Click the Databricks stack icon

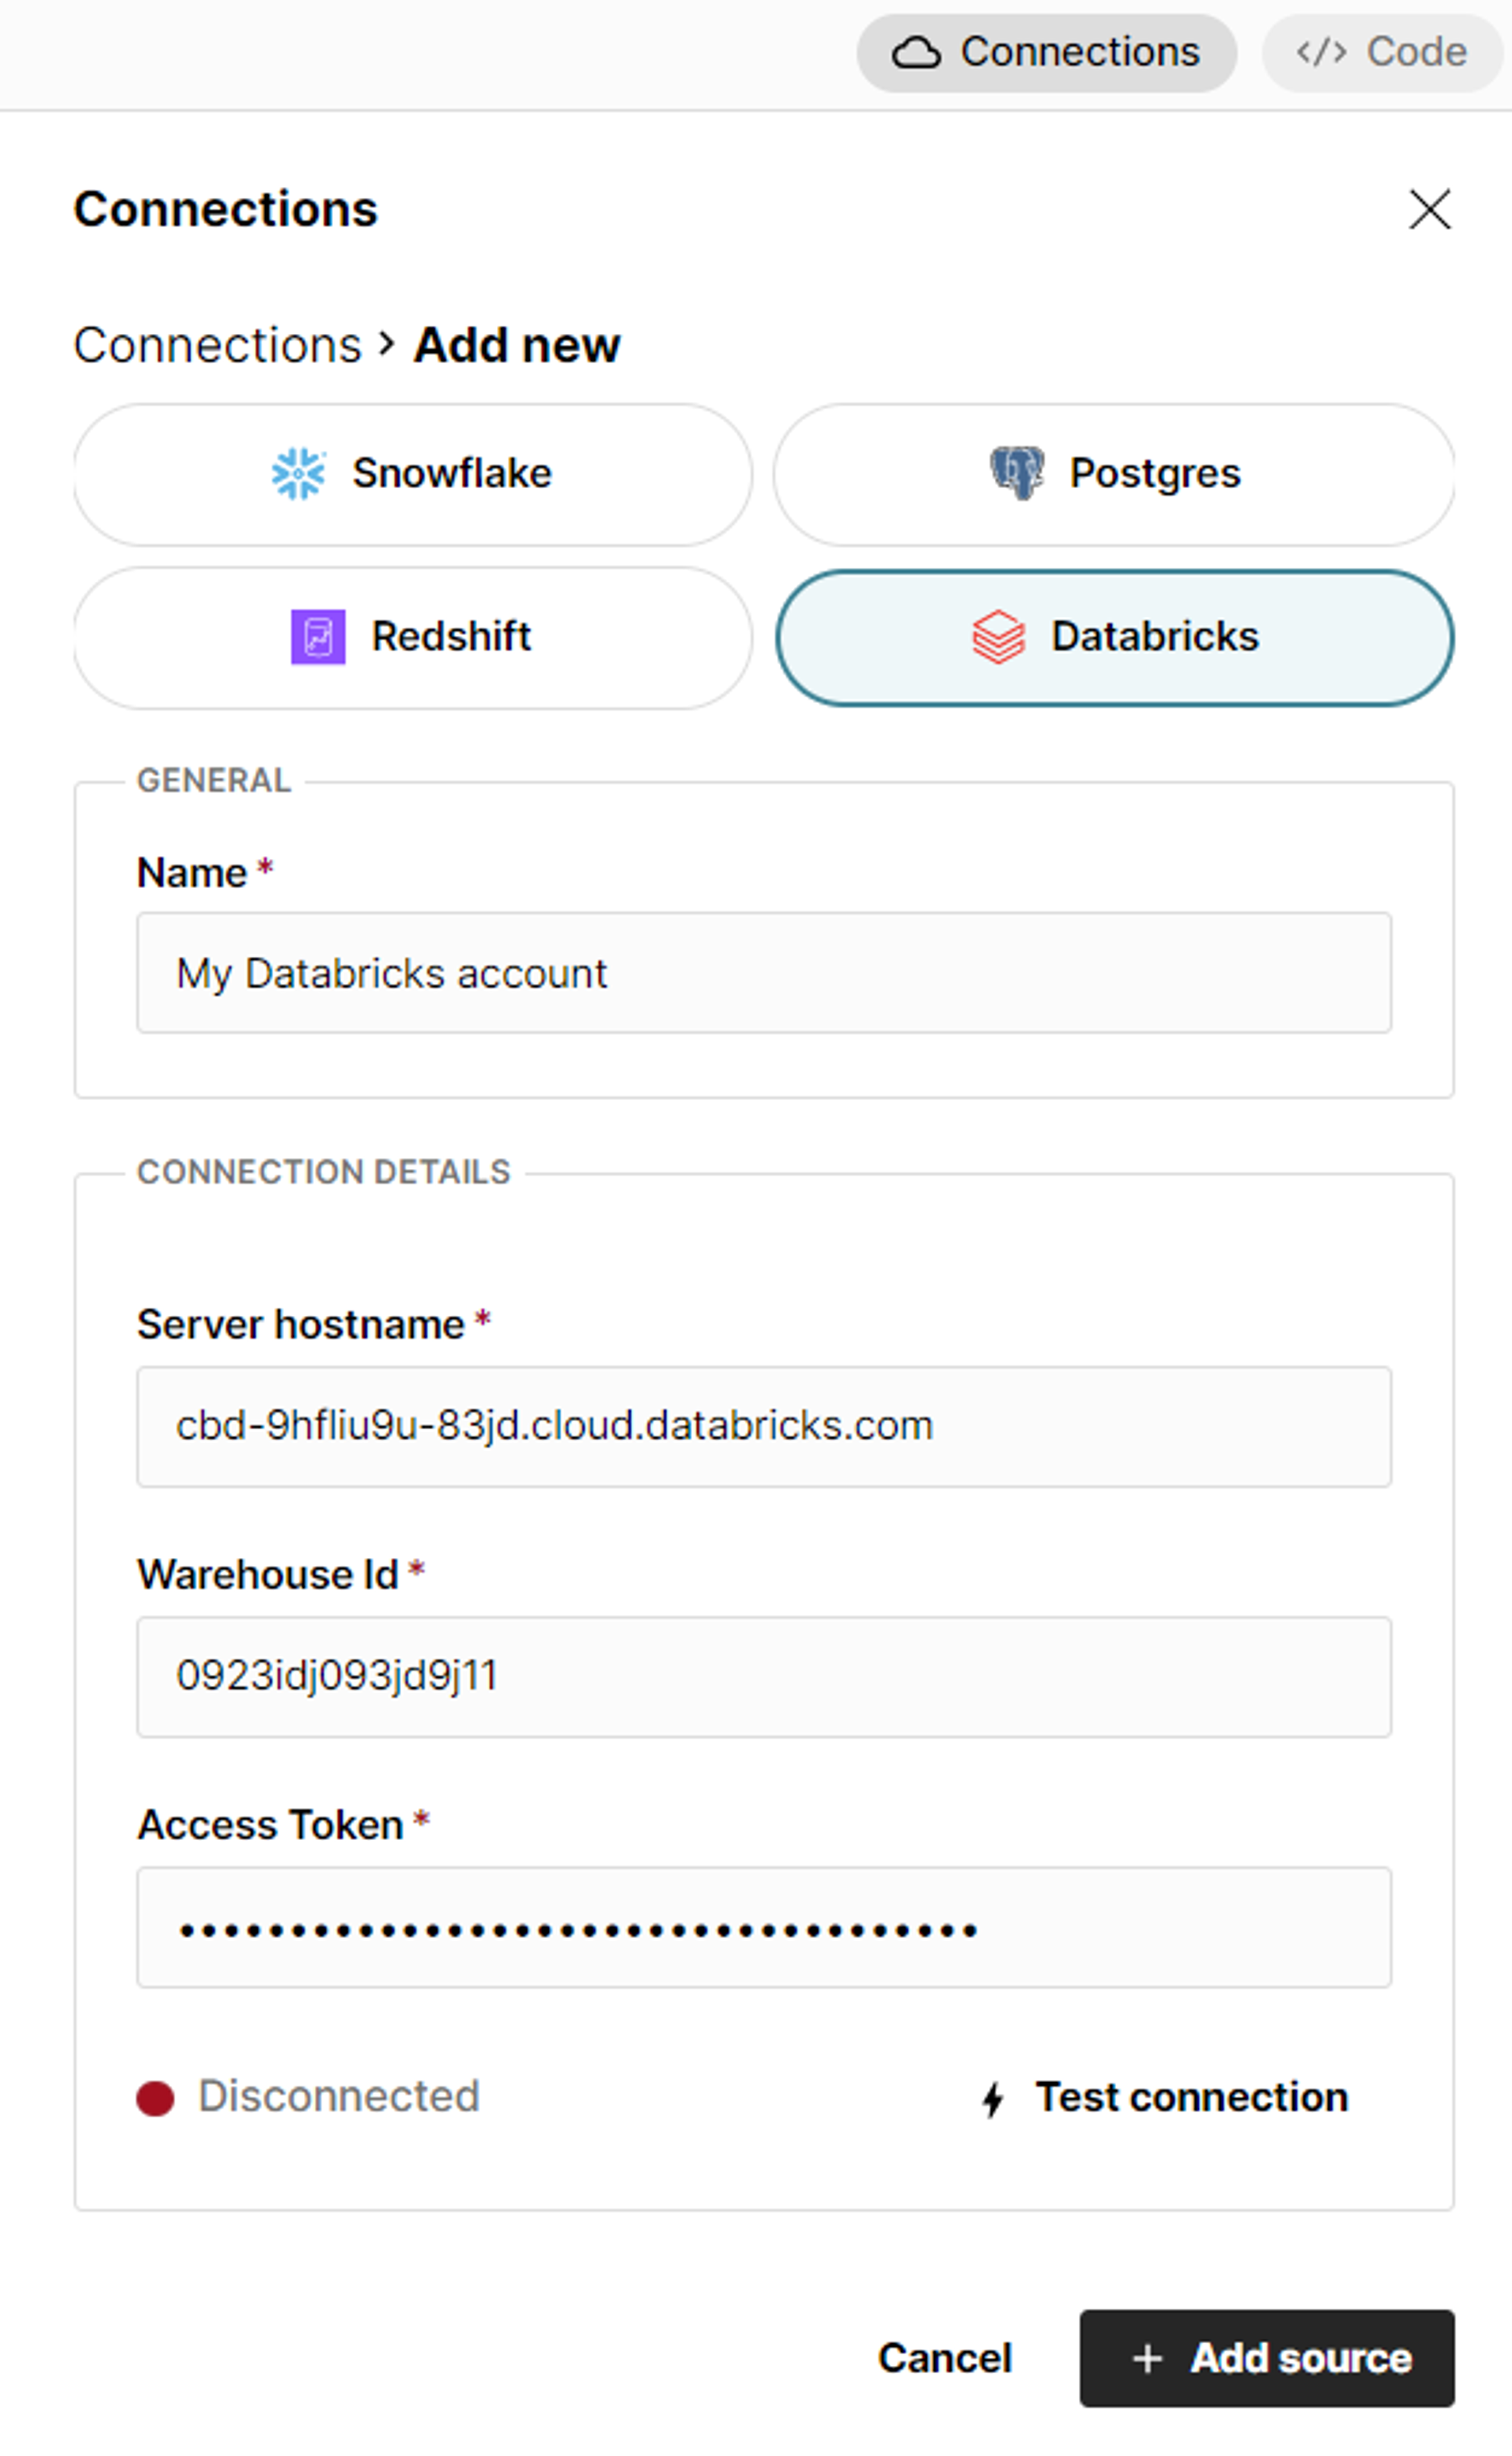coord(998,636)
